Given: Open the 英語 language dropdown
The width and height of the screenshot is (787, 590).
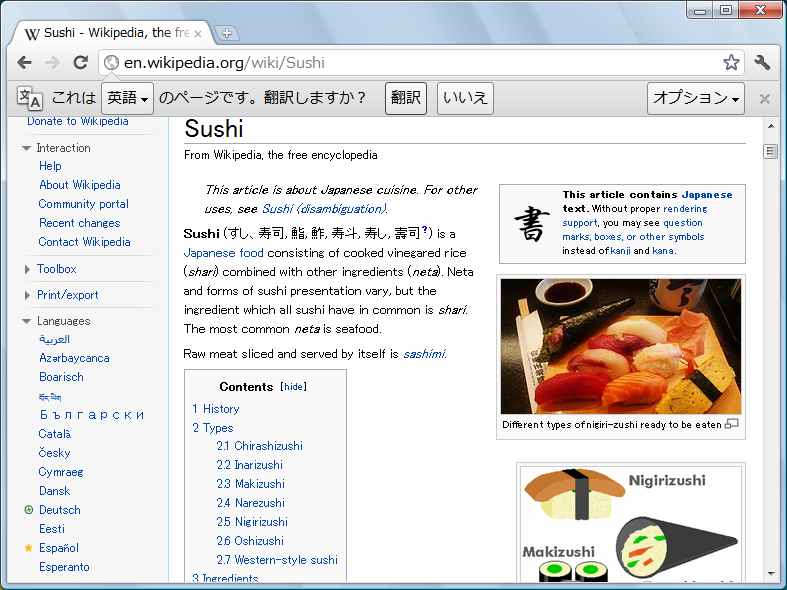Looking at the screenshot, I should coord(127,98).
